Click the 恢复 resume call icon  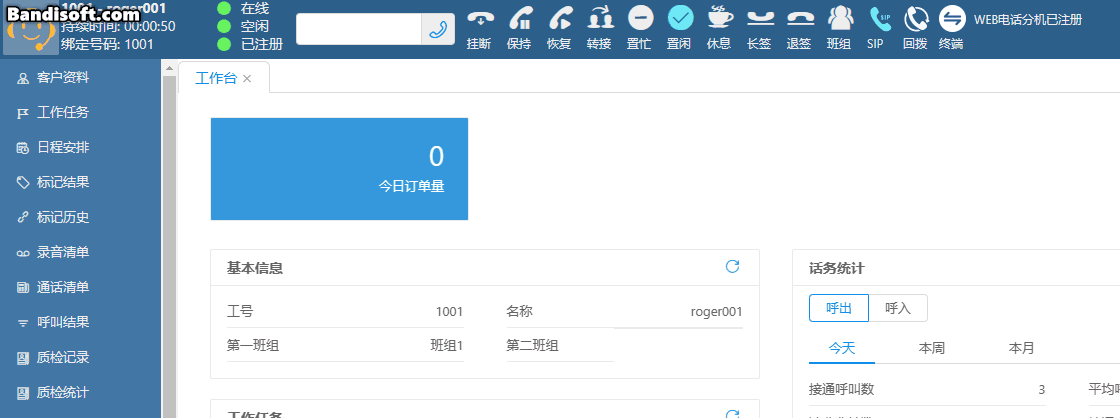(559, 19)
